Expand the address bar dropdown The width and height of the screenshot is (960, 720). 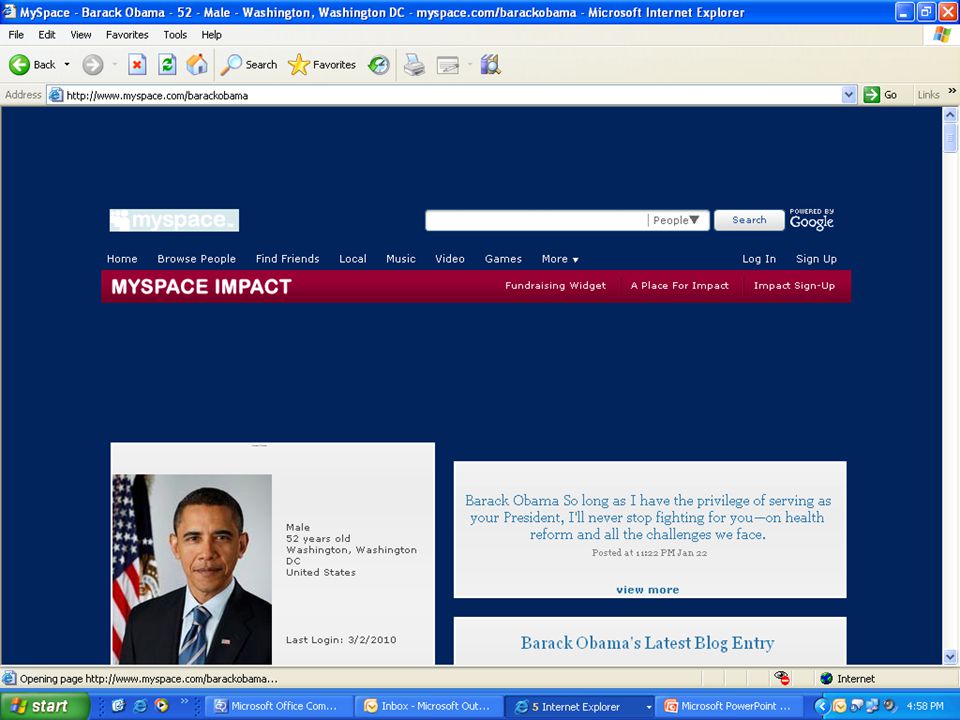coord(849,95)
